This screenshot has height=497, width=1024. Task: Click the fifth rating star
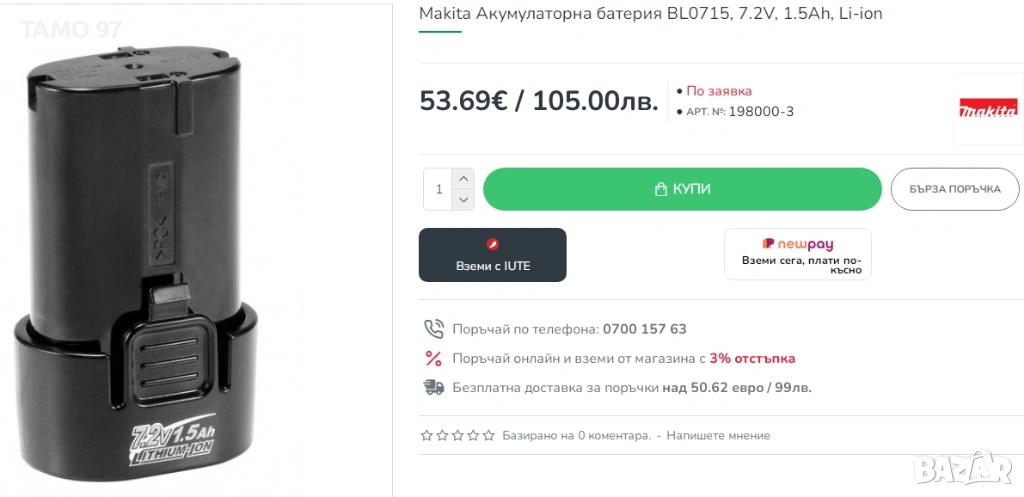point(489,436)
